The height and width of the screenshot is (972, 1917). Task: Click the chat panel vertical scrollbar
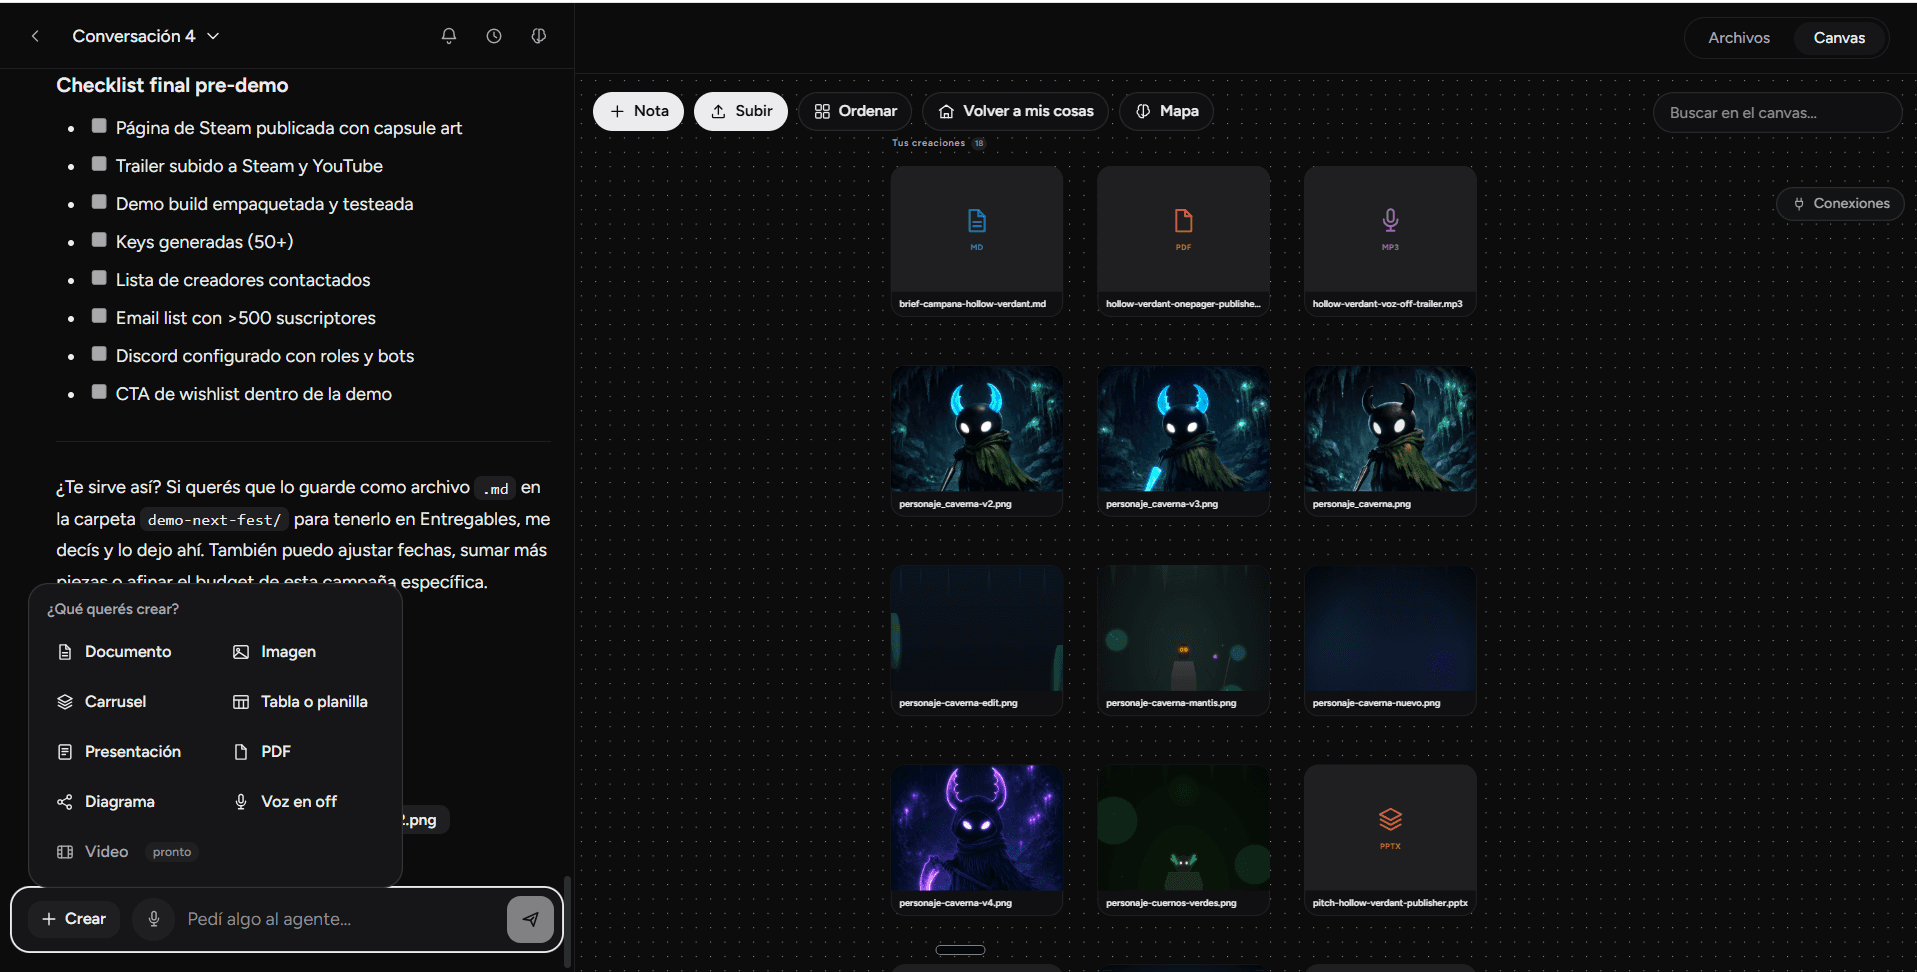tap(568, 921)
